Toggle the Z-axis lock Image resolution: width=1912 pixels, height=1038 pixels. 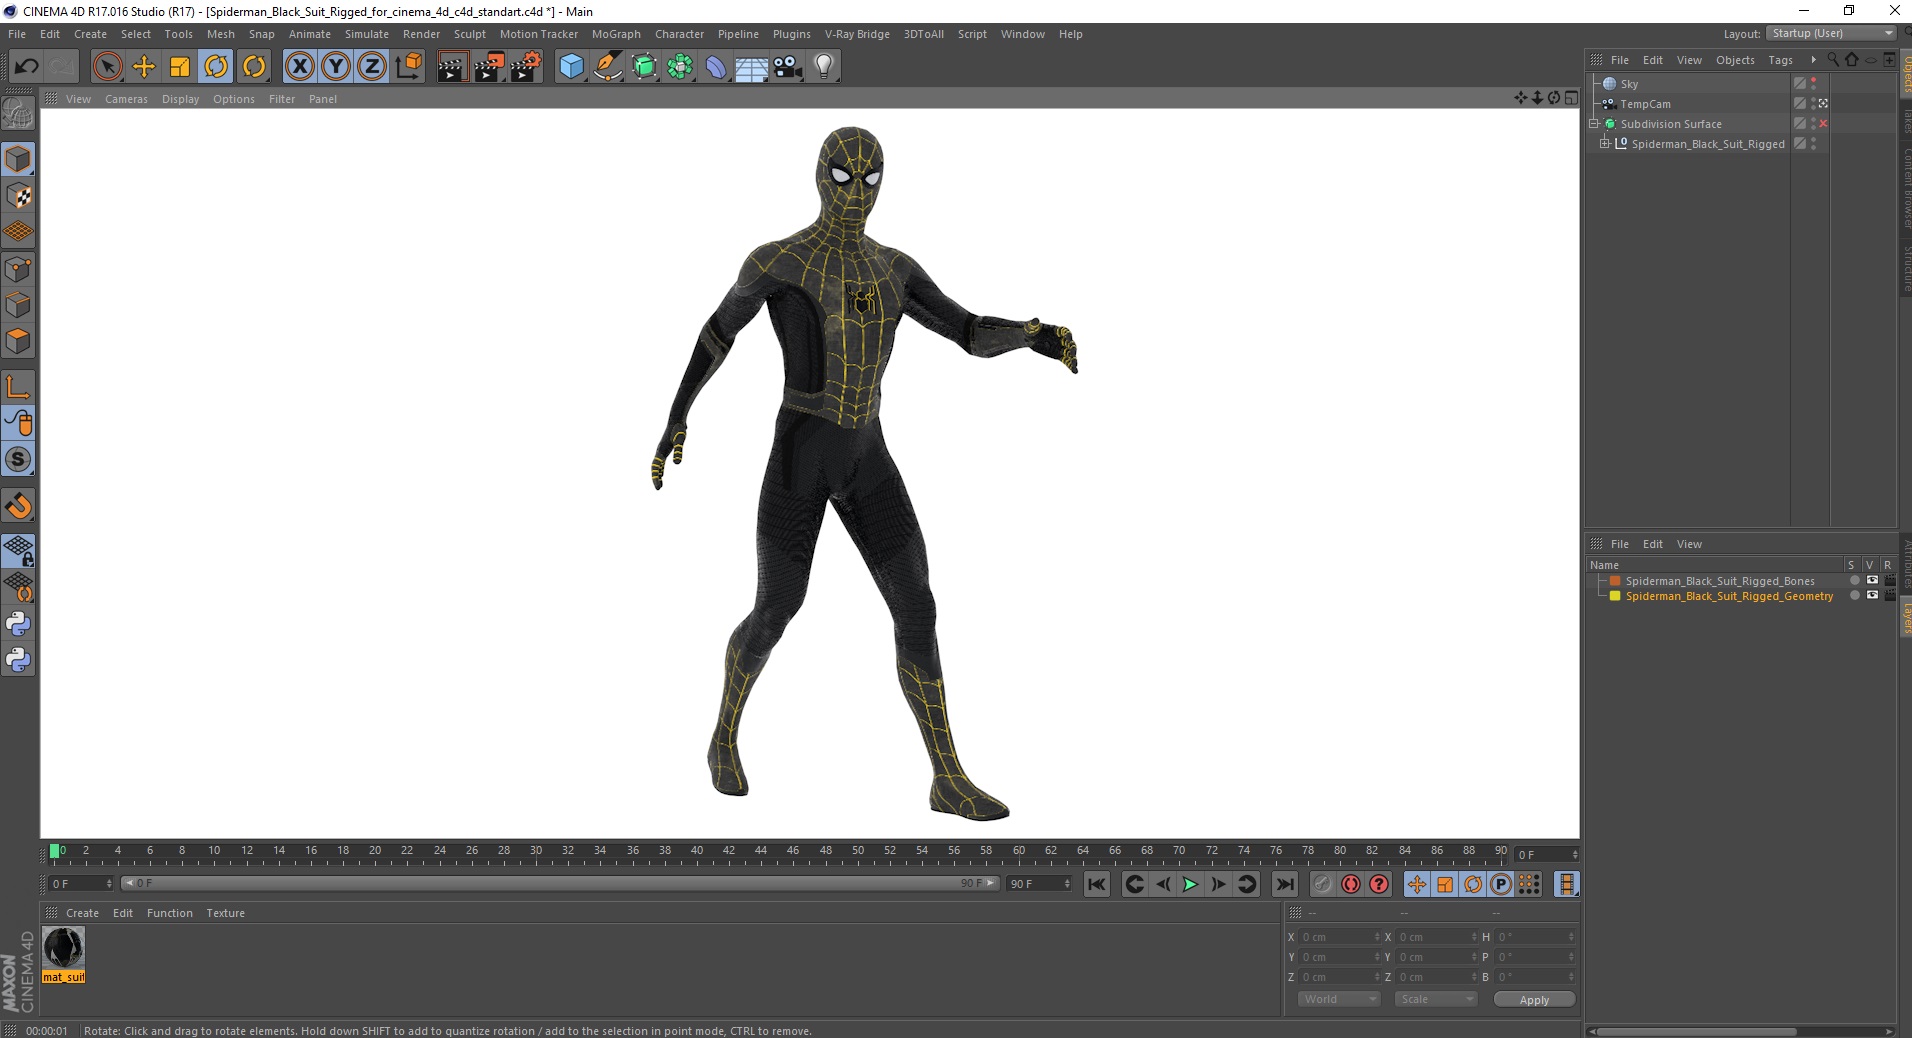coord(372,67)
